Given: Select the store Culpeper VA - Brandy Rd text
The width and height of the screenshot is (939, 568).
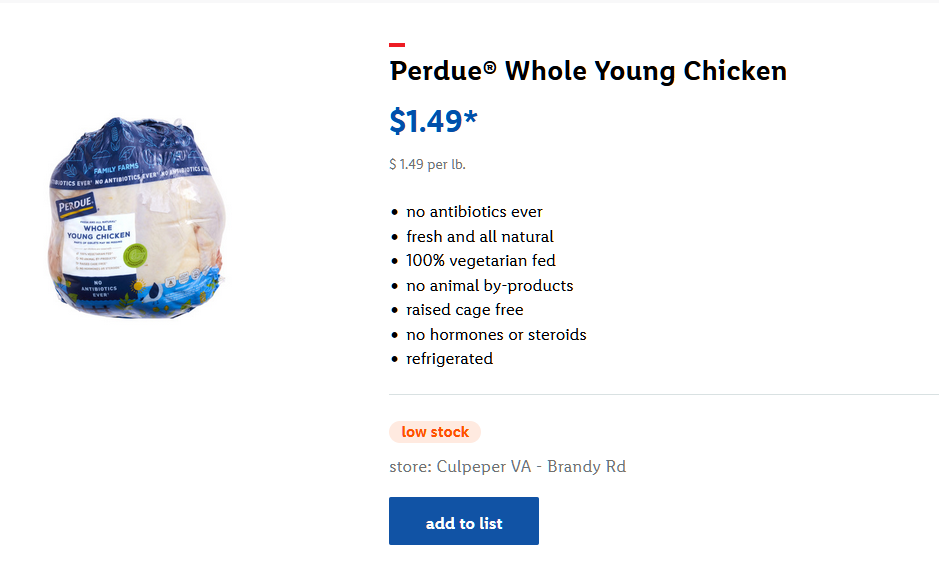Looking at the screenshot, I should point(507,467).
